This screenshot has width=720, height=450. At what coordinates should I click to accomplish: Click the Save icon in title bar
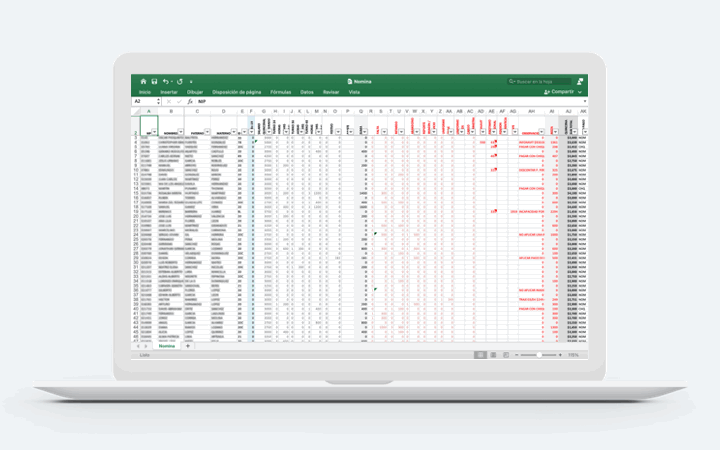(154, 81)
